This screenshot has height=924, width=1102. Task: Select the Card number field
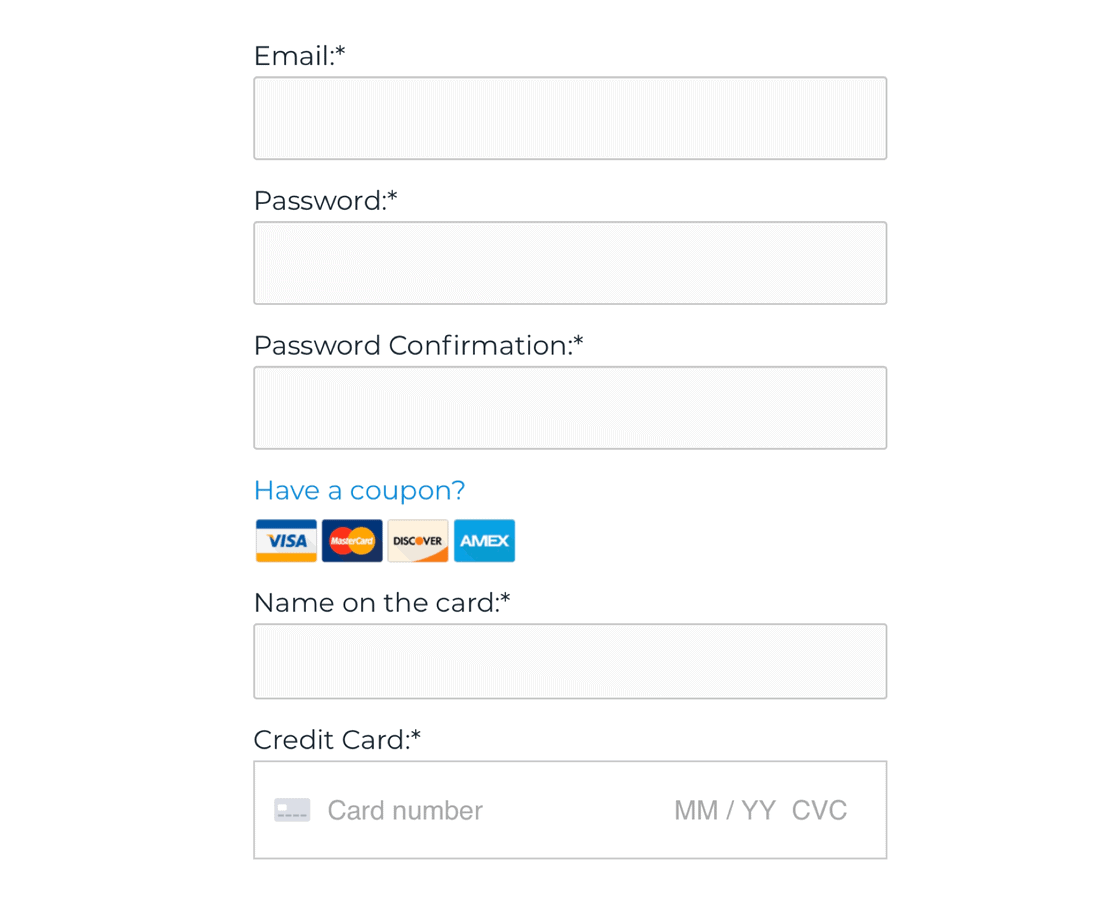[x=405, y=810]
